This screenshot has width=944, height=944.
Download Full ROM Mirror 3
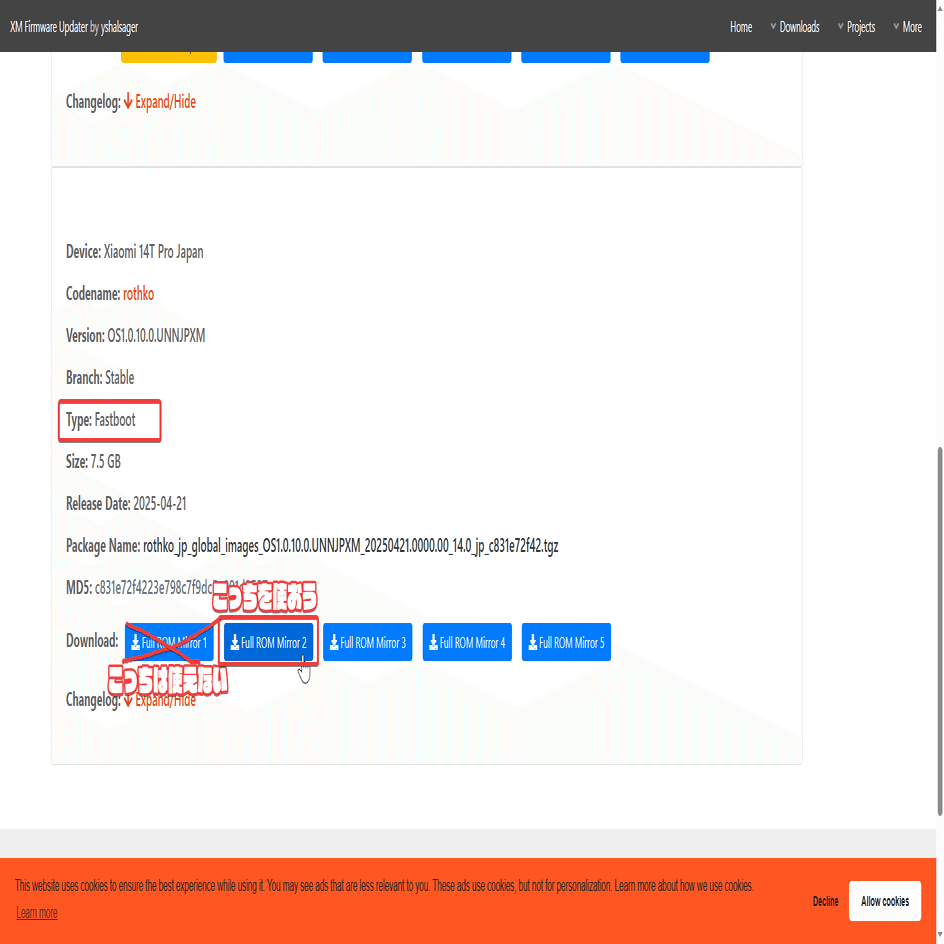click(x=367, y=642)
